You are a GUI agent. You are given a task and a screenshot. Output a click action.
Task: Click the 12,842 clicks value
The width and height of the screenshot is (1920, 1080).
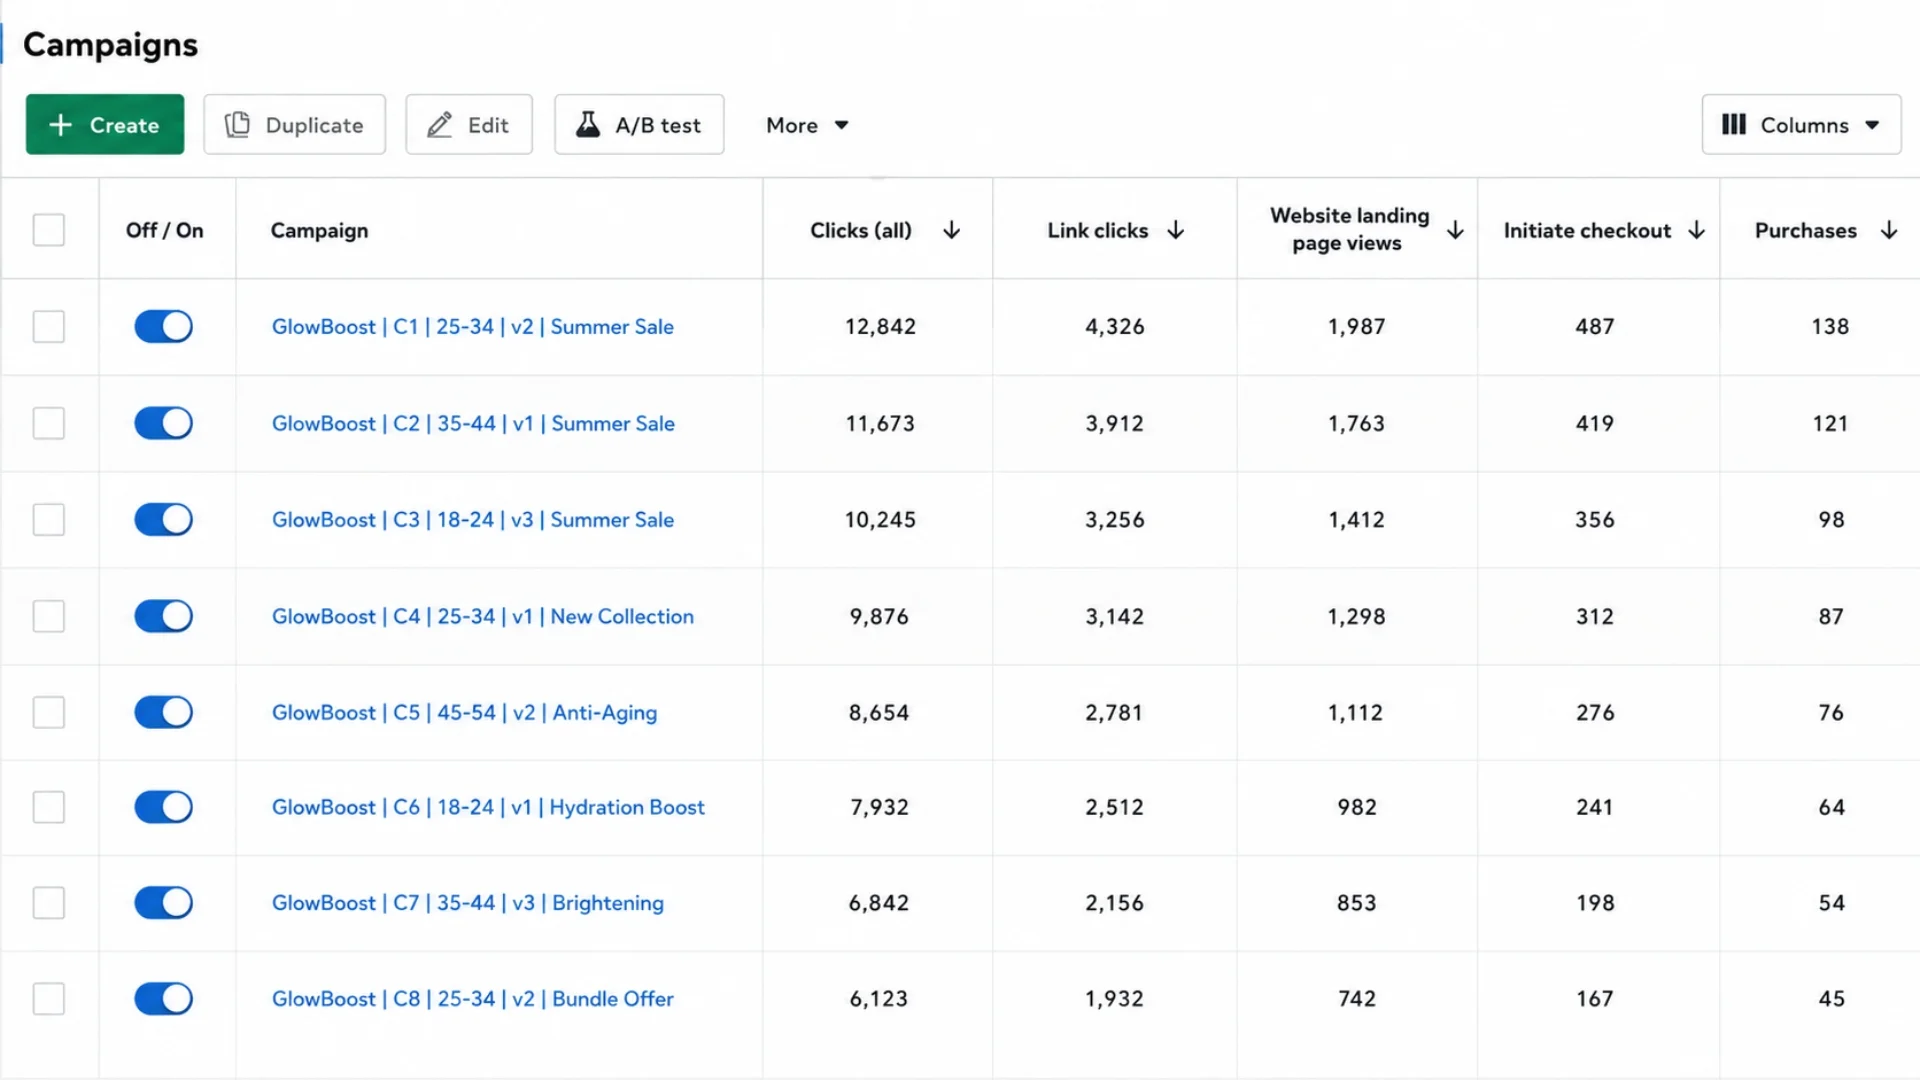point(880,327)
